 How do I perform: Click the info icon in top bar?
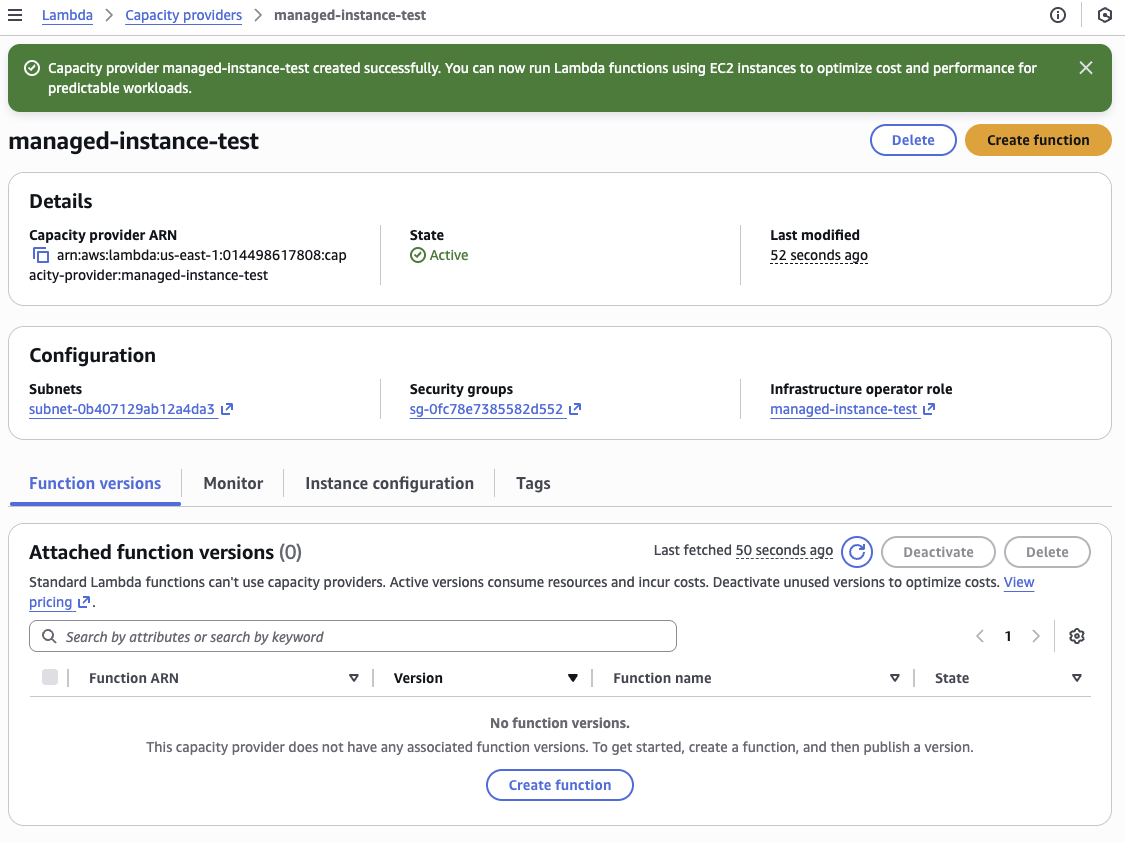[1058, 15]
